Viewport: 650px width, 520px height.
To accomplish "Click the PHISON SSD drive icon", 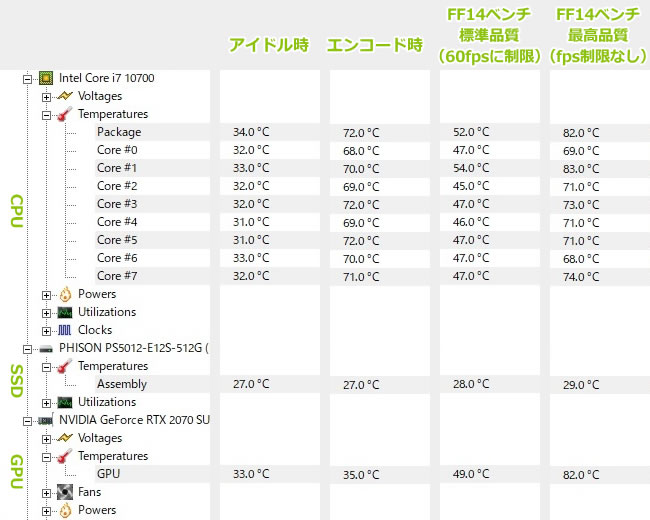I will (46, 349).
